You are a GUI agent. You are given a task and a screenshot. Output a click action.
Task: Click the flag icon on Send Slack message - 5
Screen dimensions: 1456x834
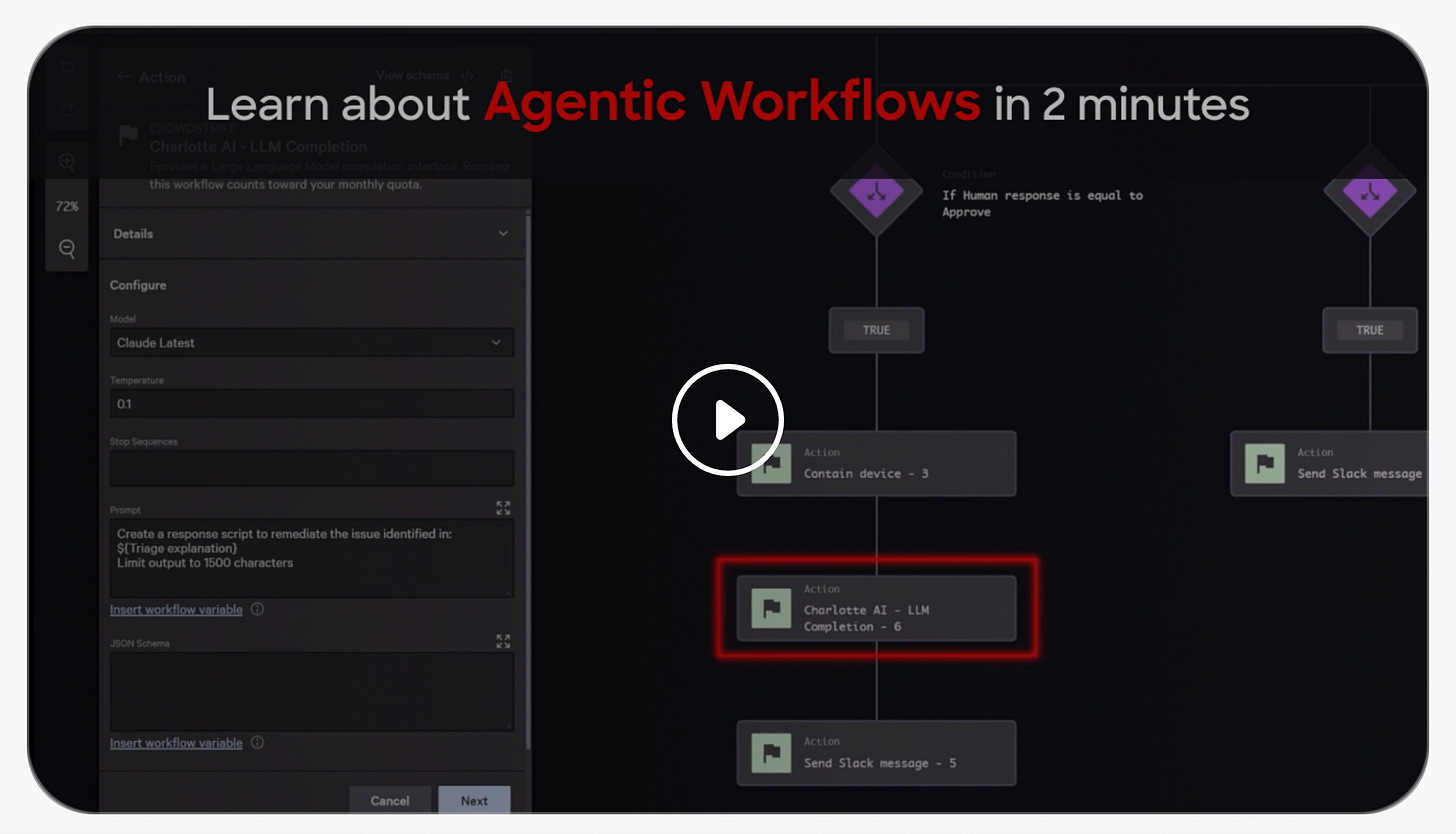(x=771, y=753)
